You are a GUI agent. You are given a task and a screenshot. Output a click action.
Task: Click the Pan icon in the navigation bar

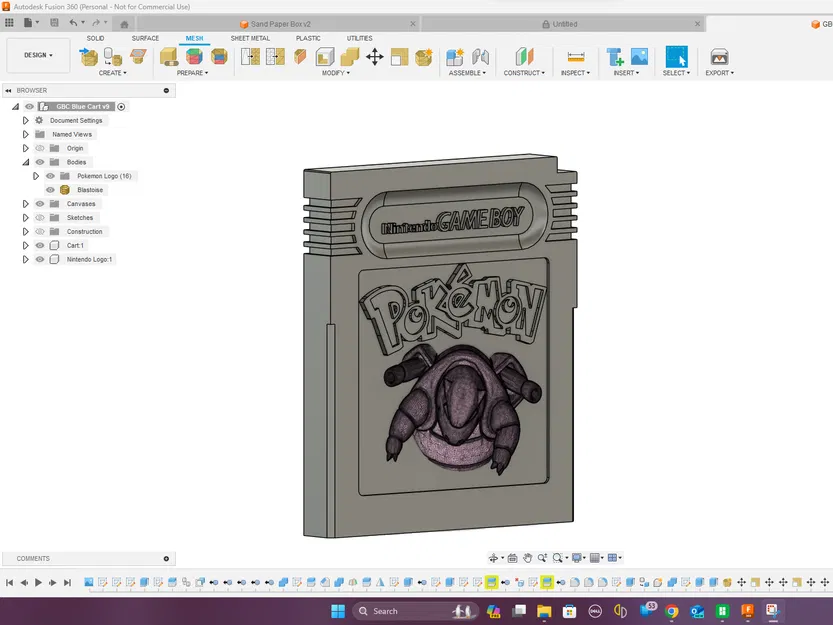pyautogui.click(x=527, y=558)
